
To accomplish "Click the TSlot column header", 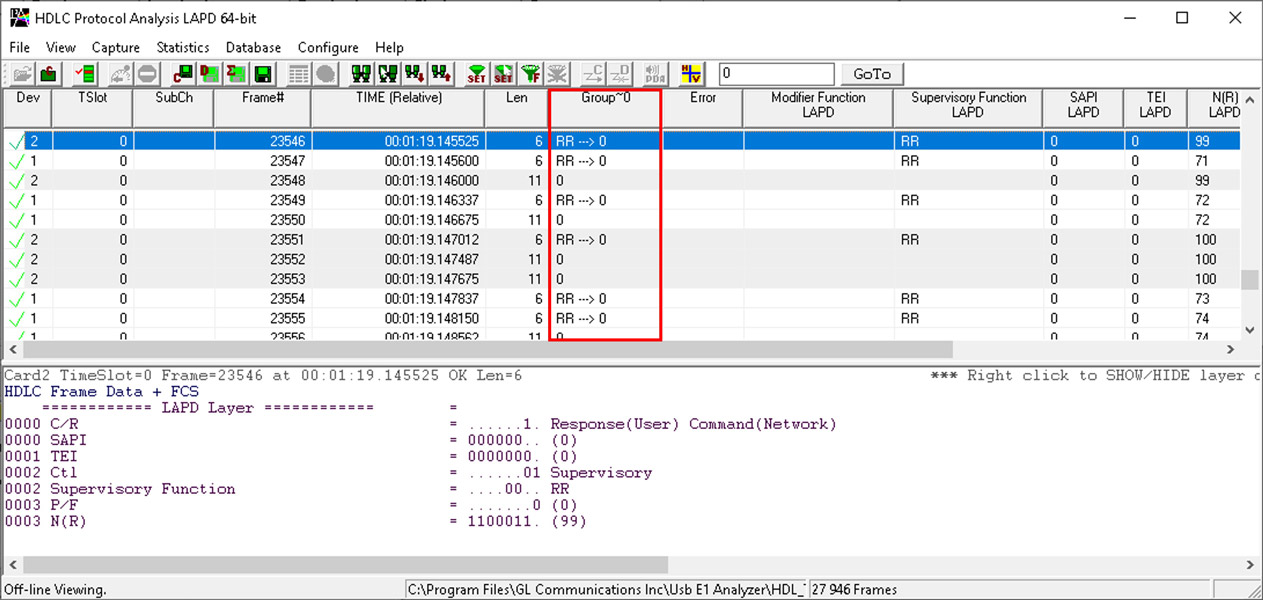I will click(x=92, y=108).
